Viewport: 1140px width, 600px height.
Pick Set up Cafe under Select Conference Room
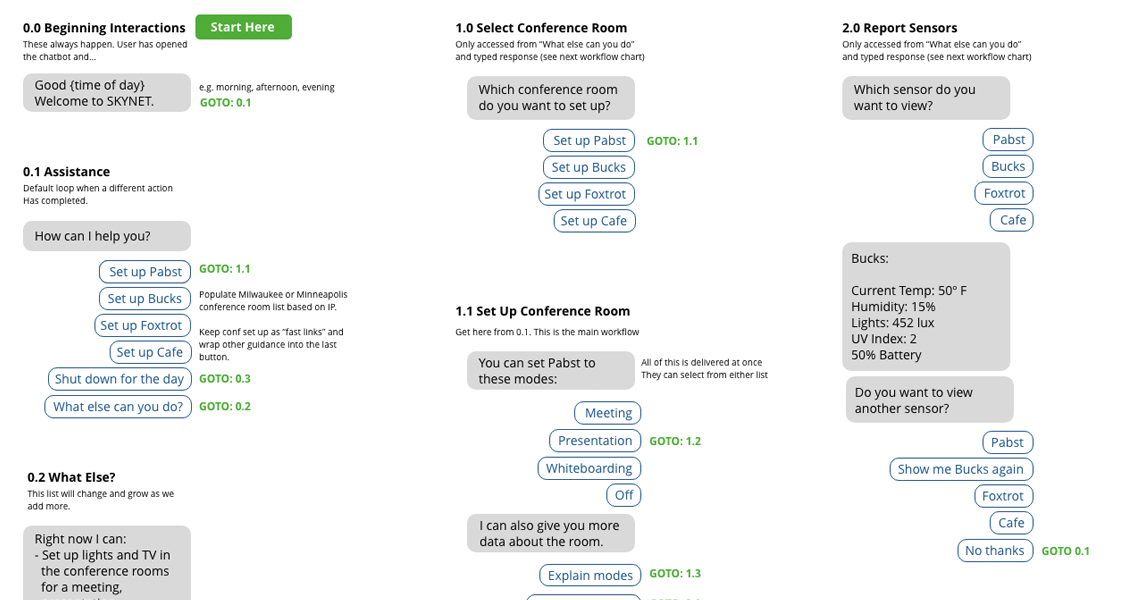[594, 221]
